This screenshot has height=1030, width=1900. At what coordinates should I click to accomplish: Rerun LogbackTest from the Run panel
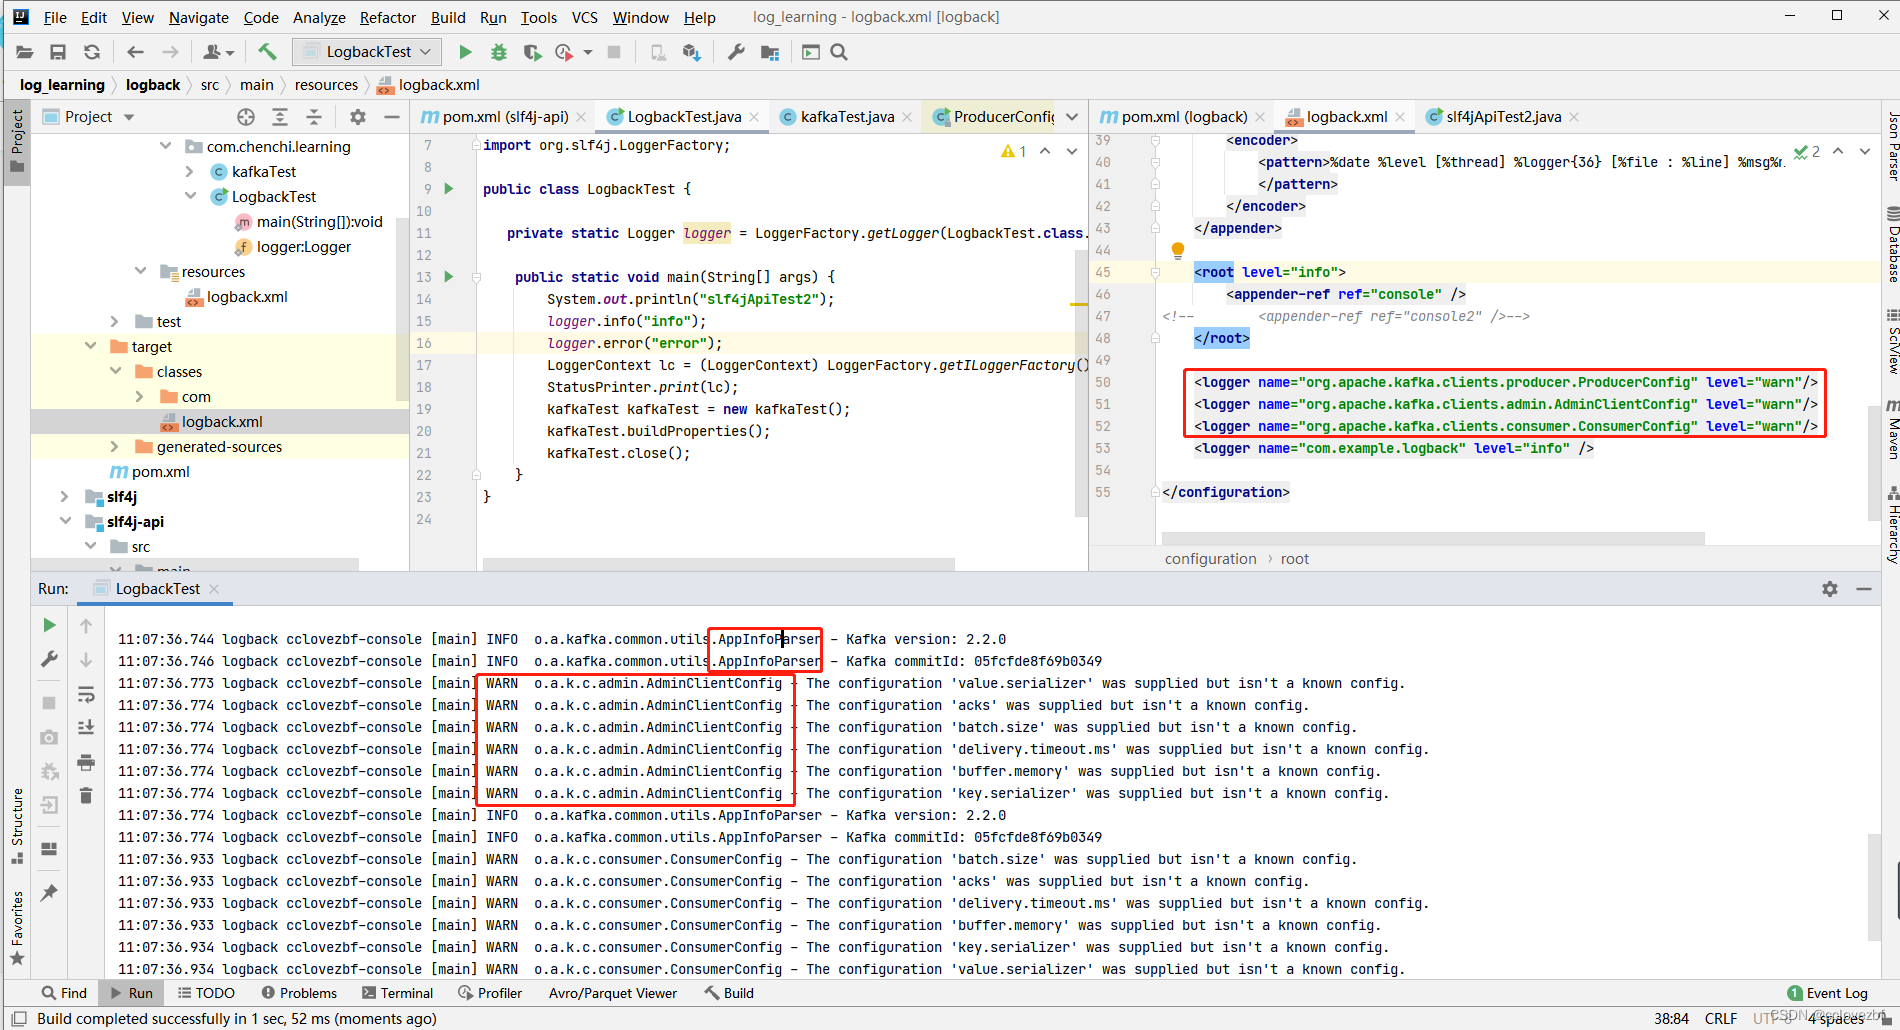tap(48, 624)
